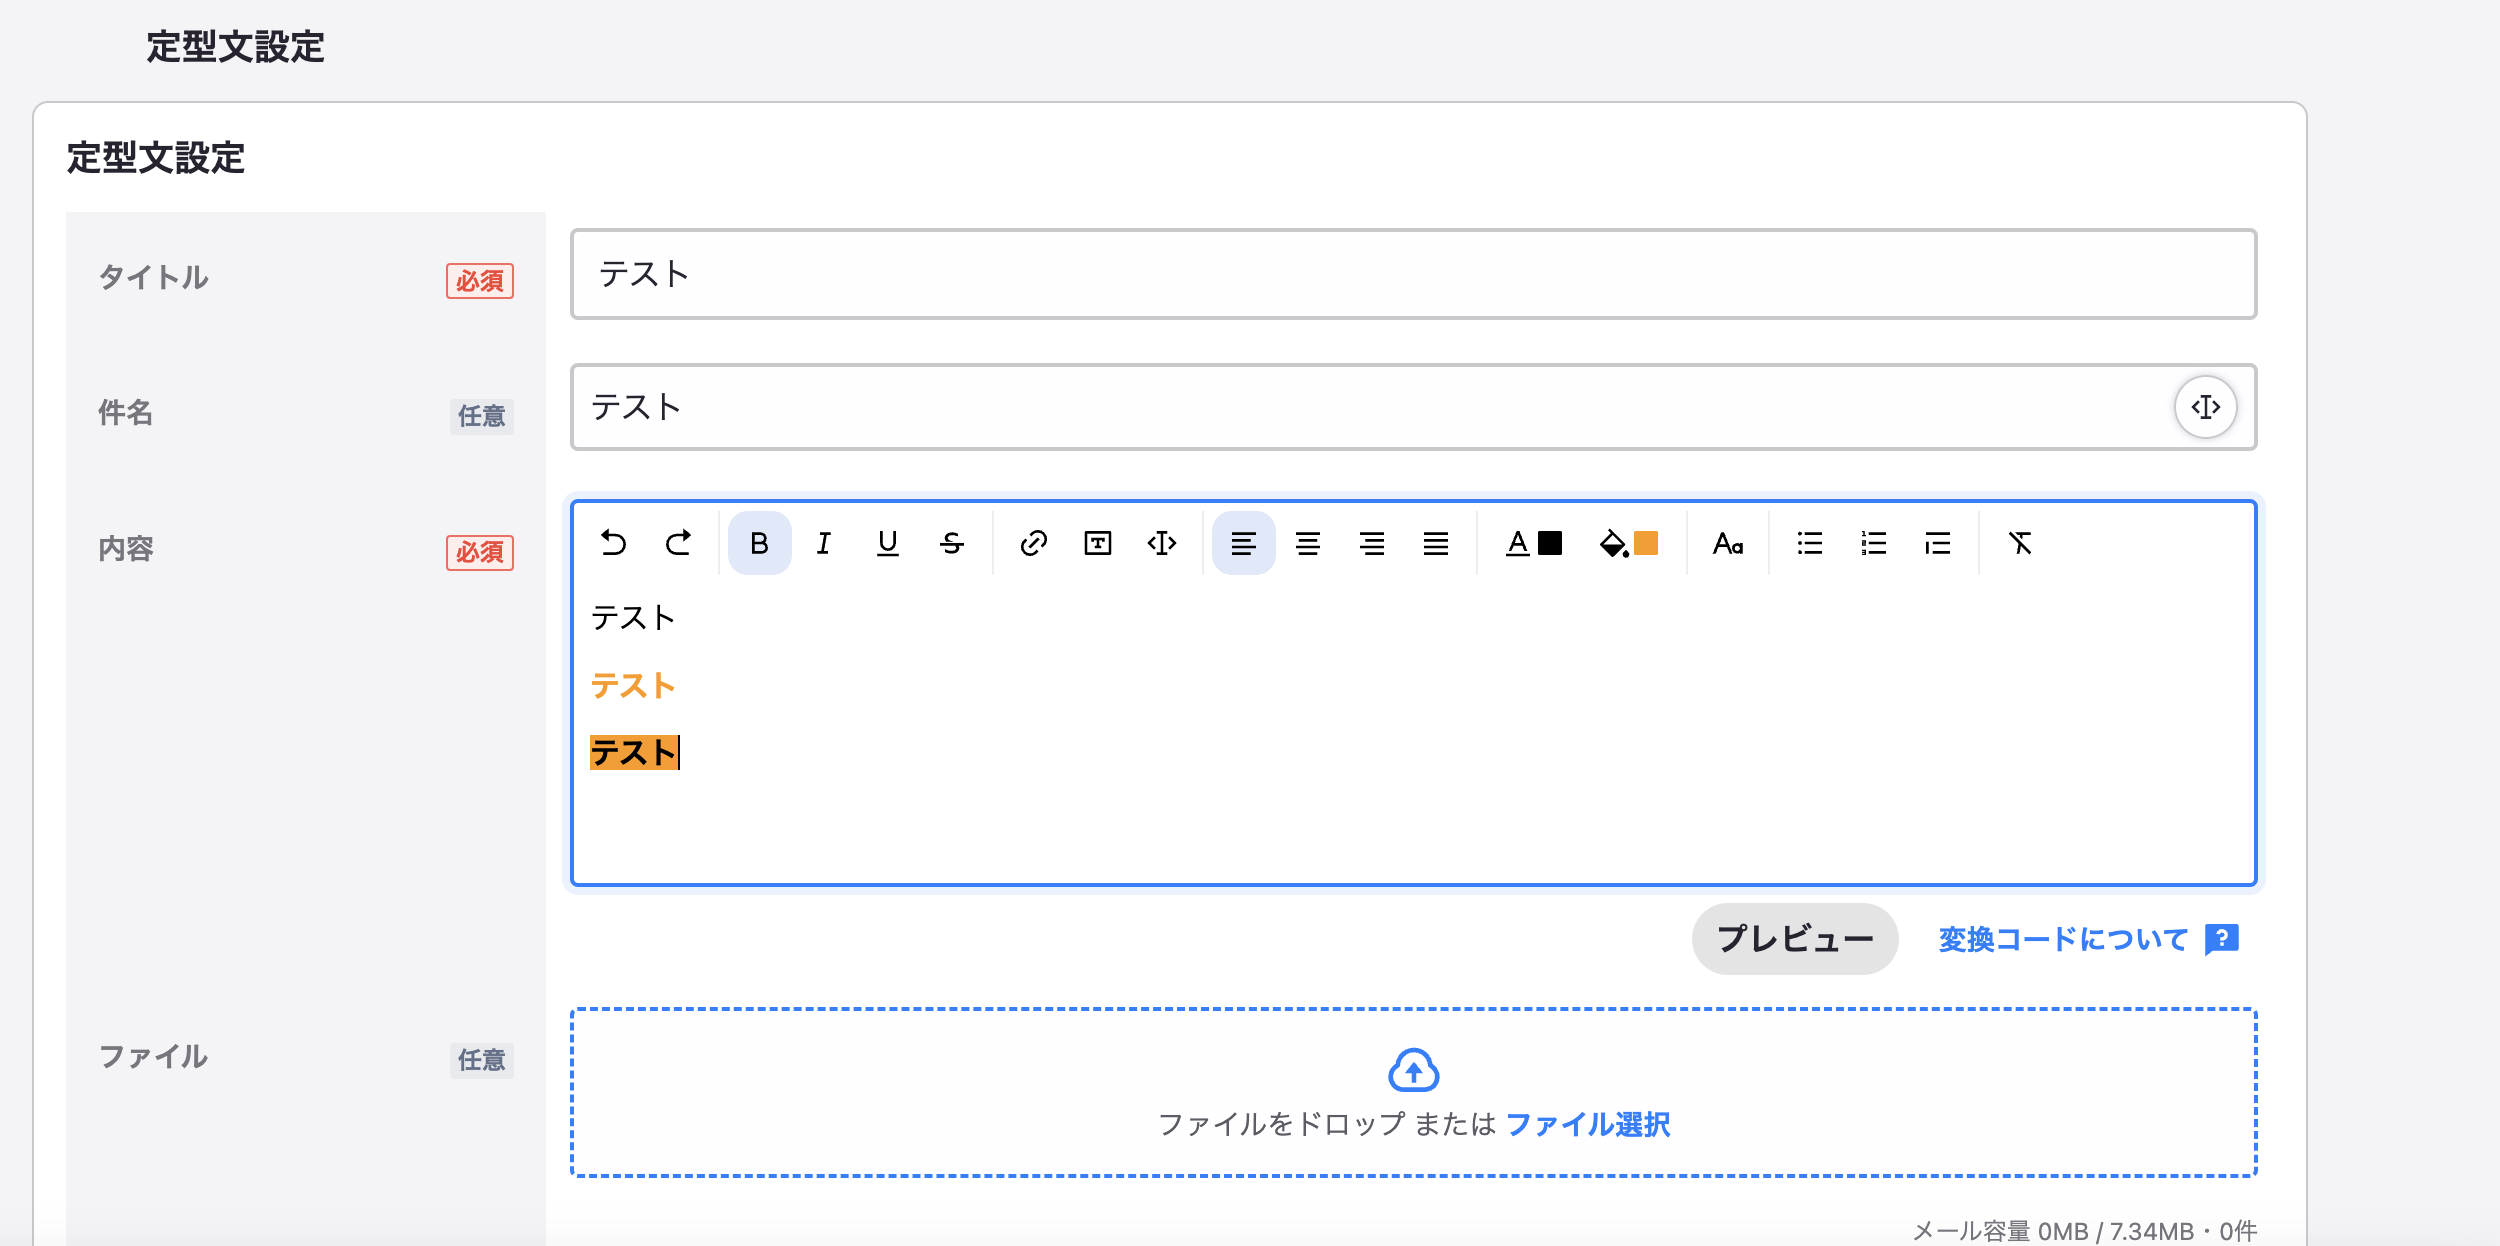Click the cloud upload icon
Viewport: 2500px width, 1246px height.
pyautogui.click(x=1413, y=1070)
